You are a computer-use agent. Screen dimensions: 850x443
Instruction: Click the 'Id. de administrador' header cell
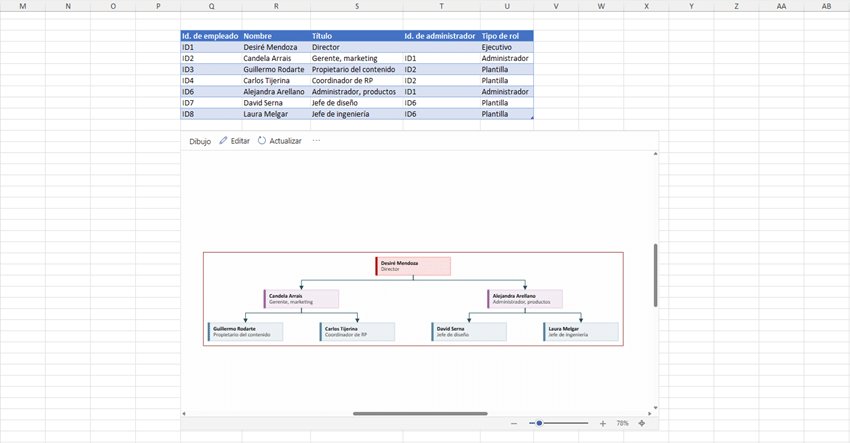point(441,36)
